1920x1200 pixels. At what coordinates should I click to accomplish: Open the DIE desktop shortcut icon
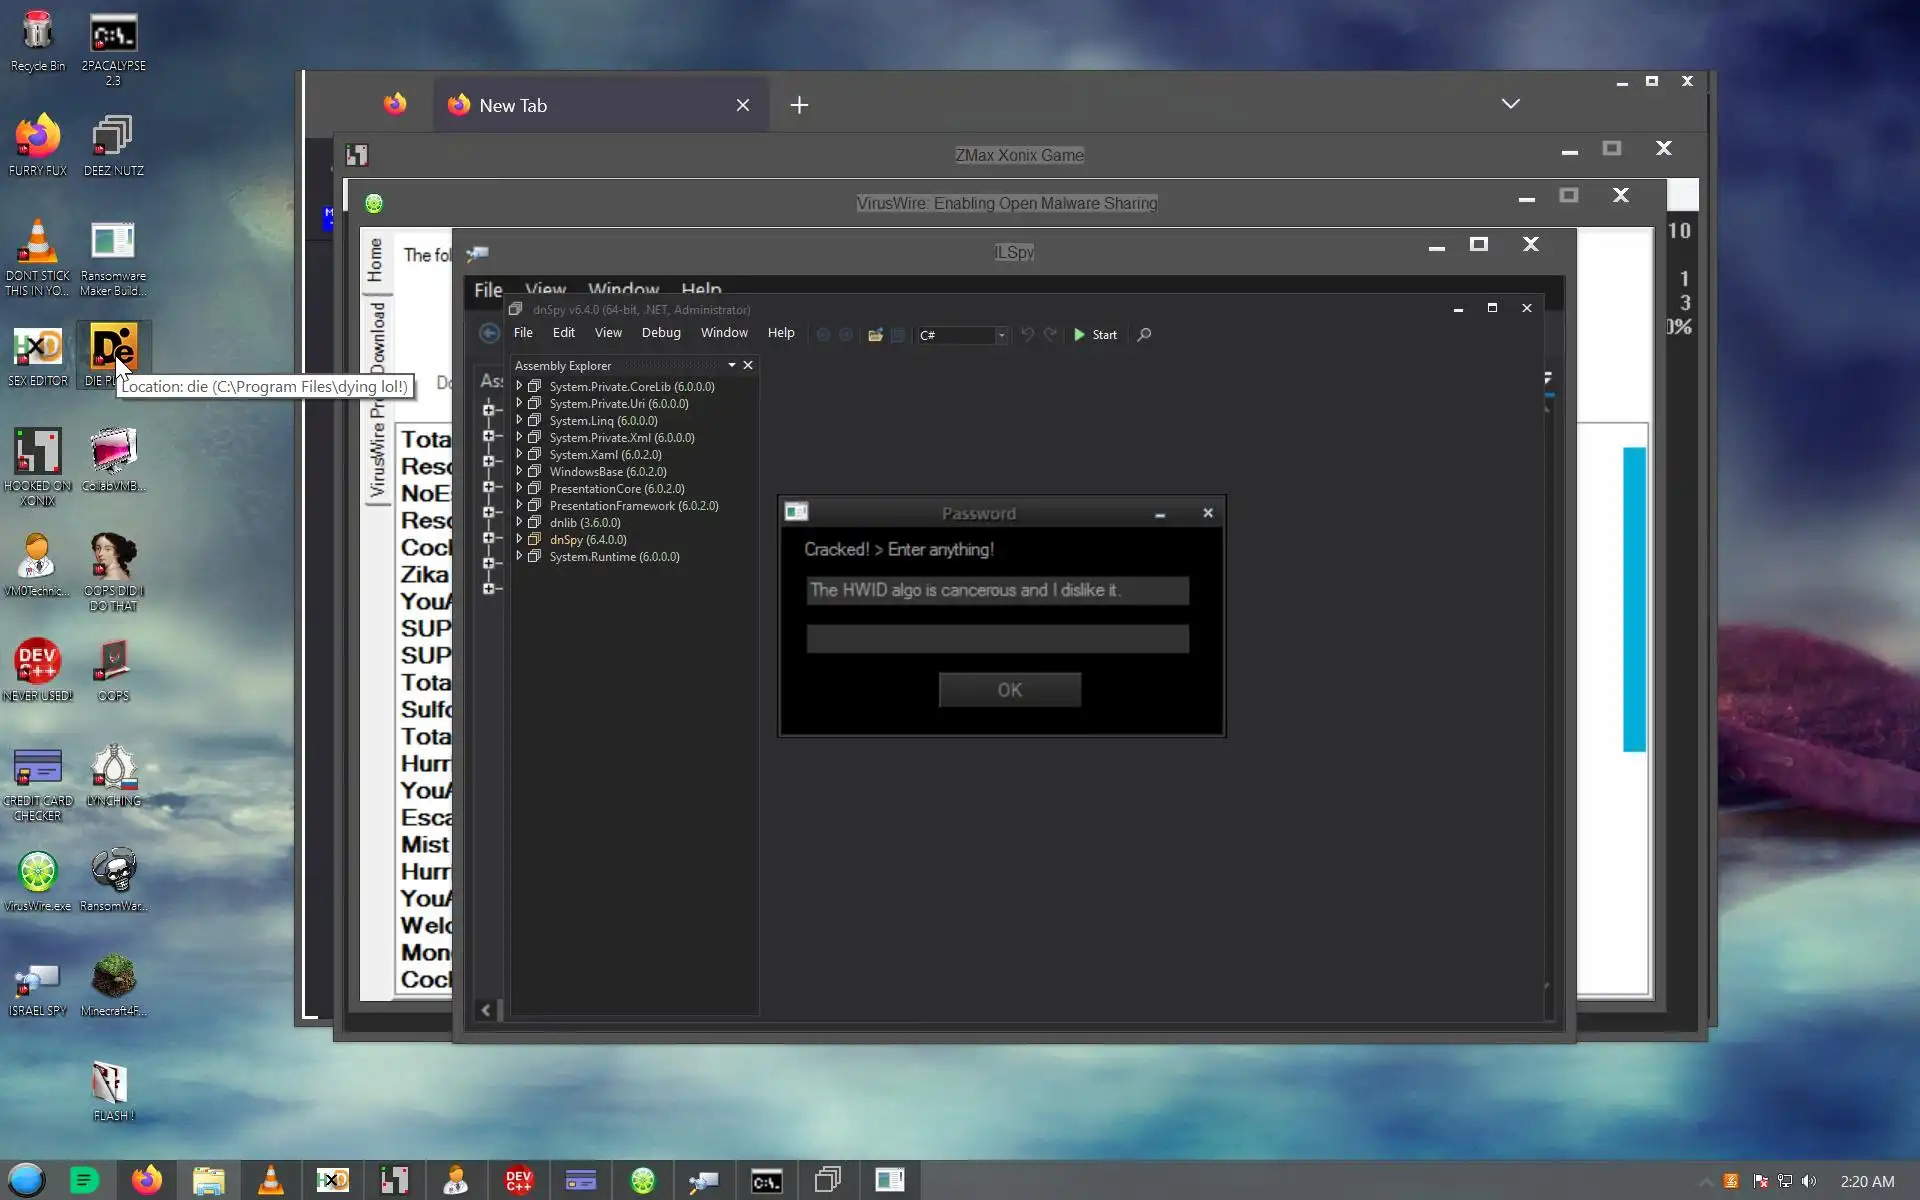coord(113,348)
